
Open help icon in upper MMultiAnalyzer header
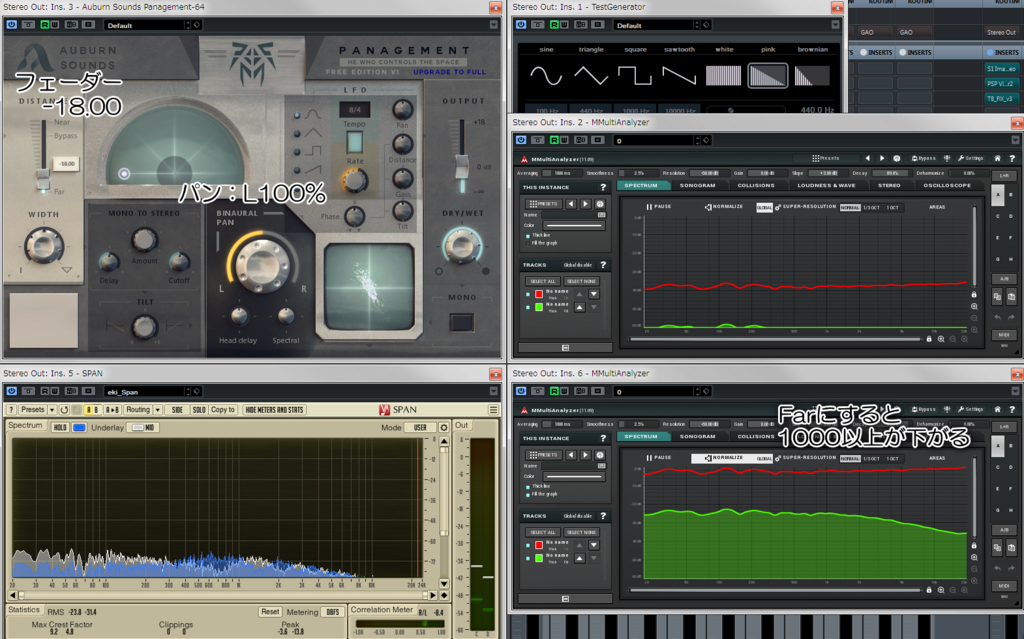1012,158
